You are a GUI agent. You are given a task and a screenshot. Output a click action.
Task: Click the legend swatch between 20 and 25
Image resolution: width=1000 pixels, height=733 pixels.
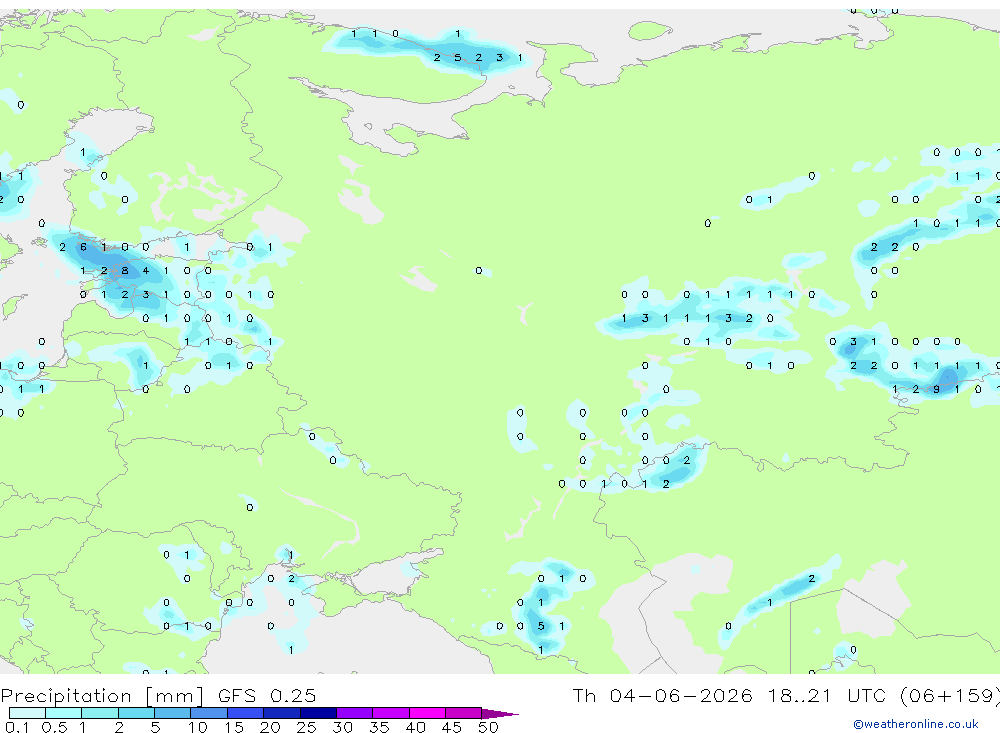(x=281, y=713)
